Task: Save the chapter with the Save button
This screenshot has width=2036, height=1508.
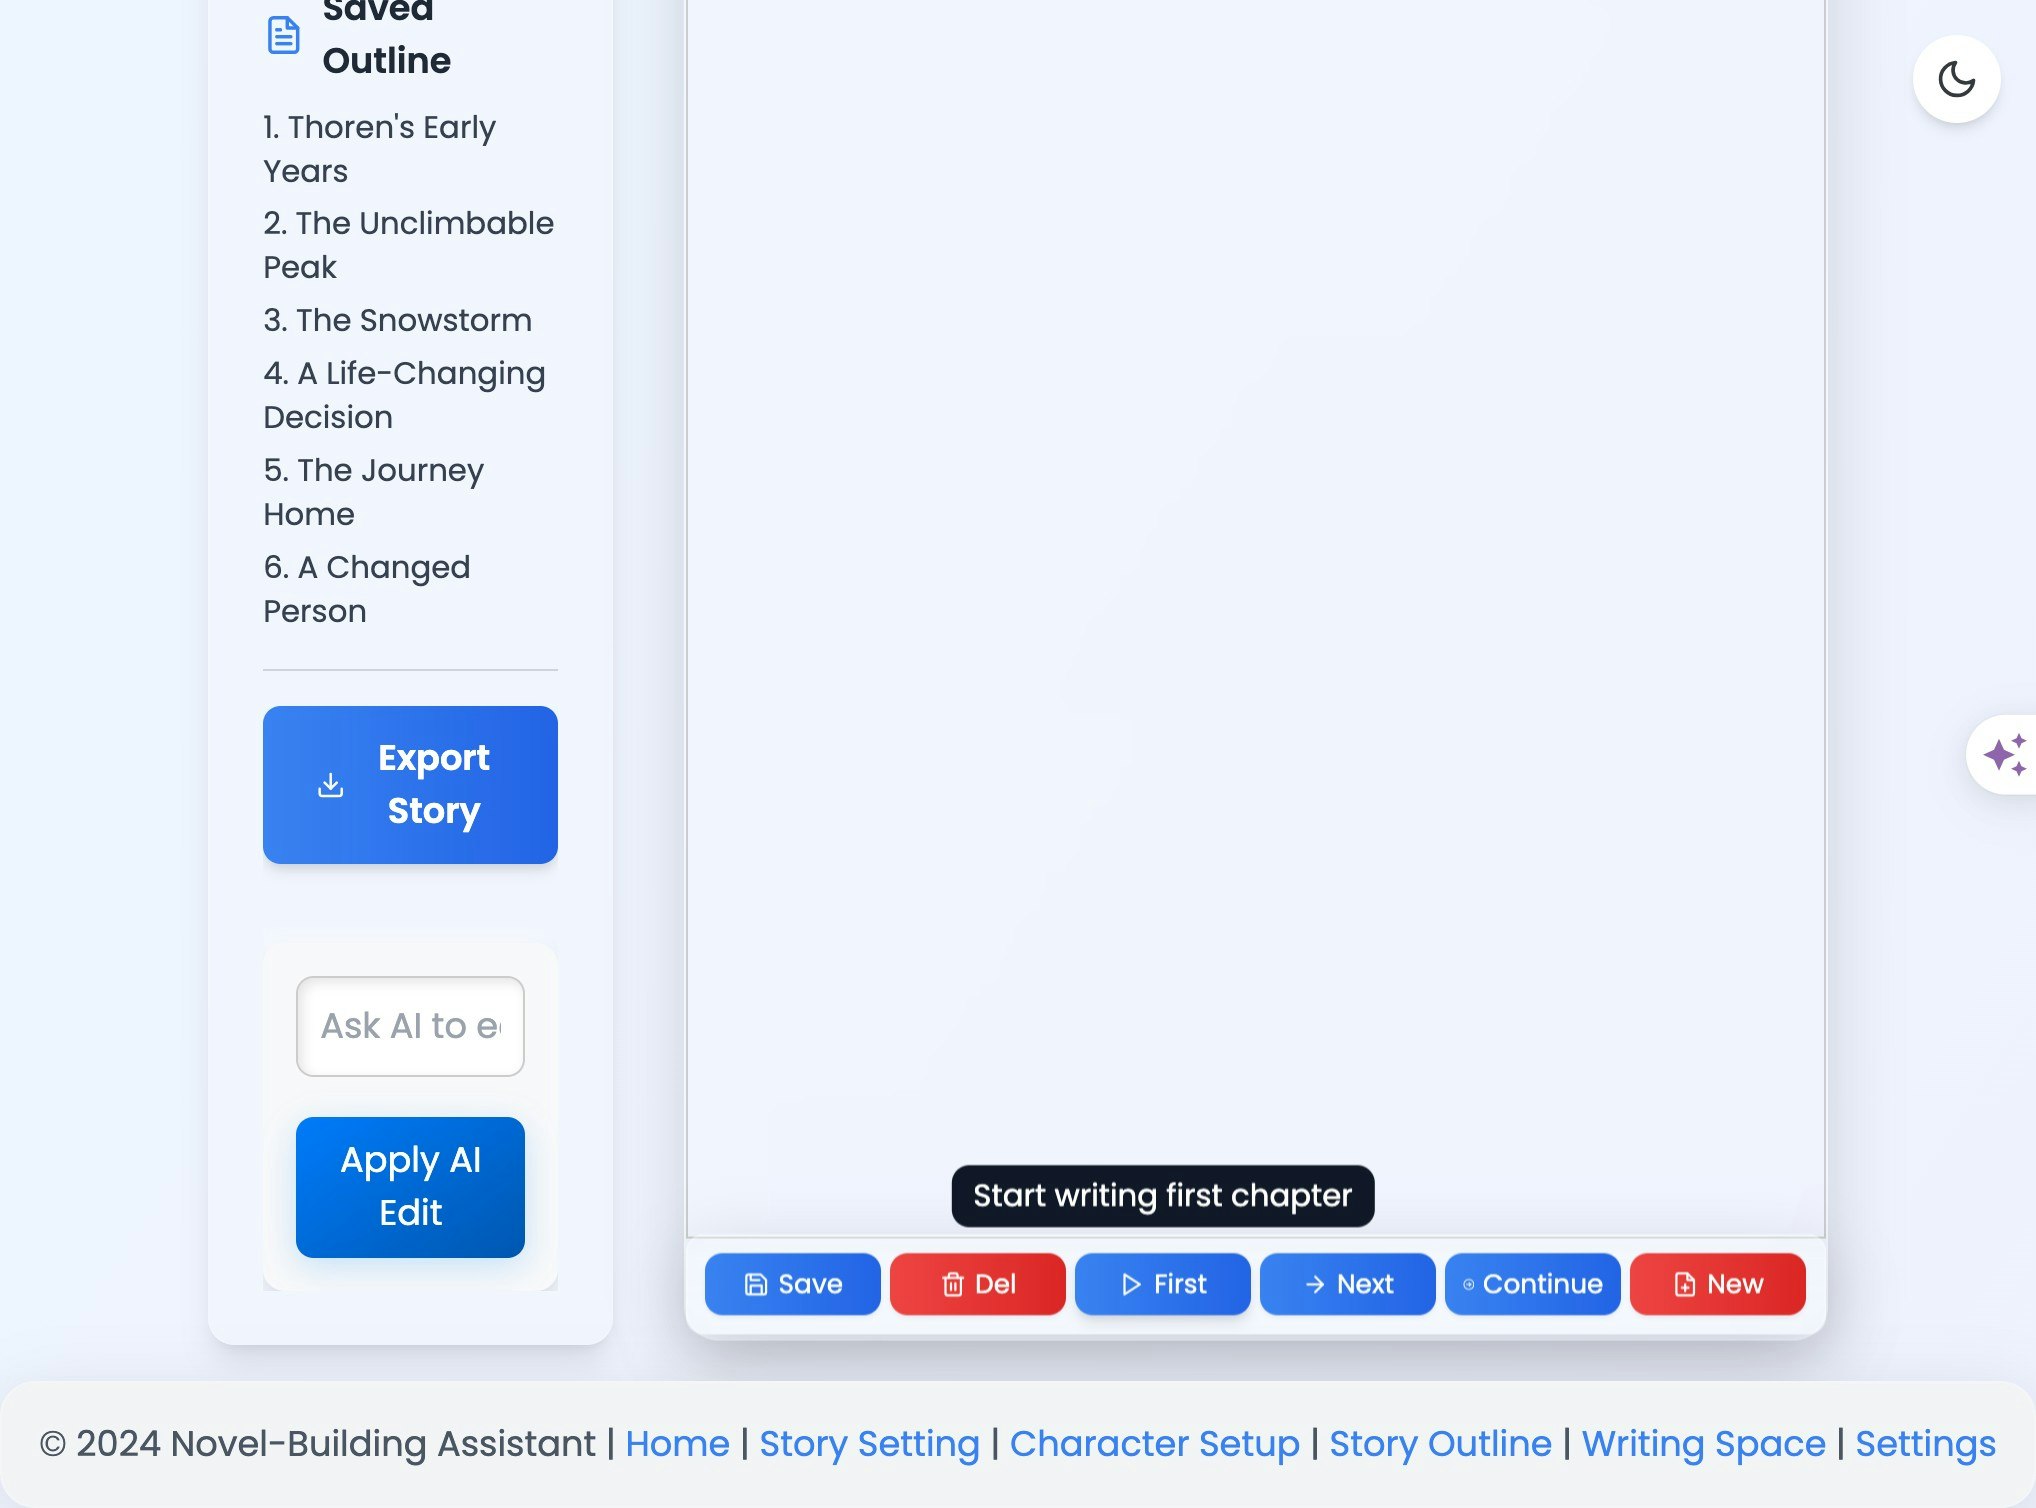Action: (792, 1284)
